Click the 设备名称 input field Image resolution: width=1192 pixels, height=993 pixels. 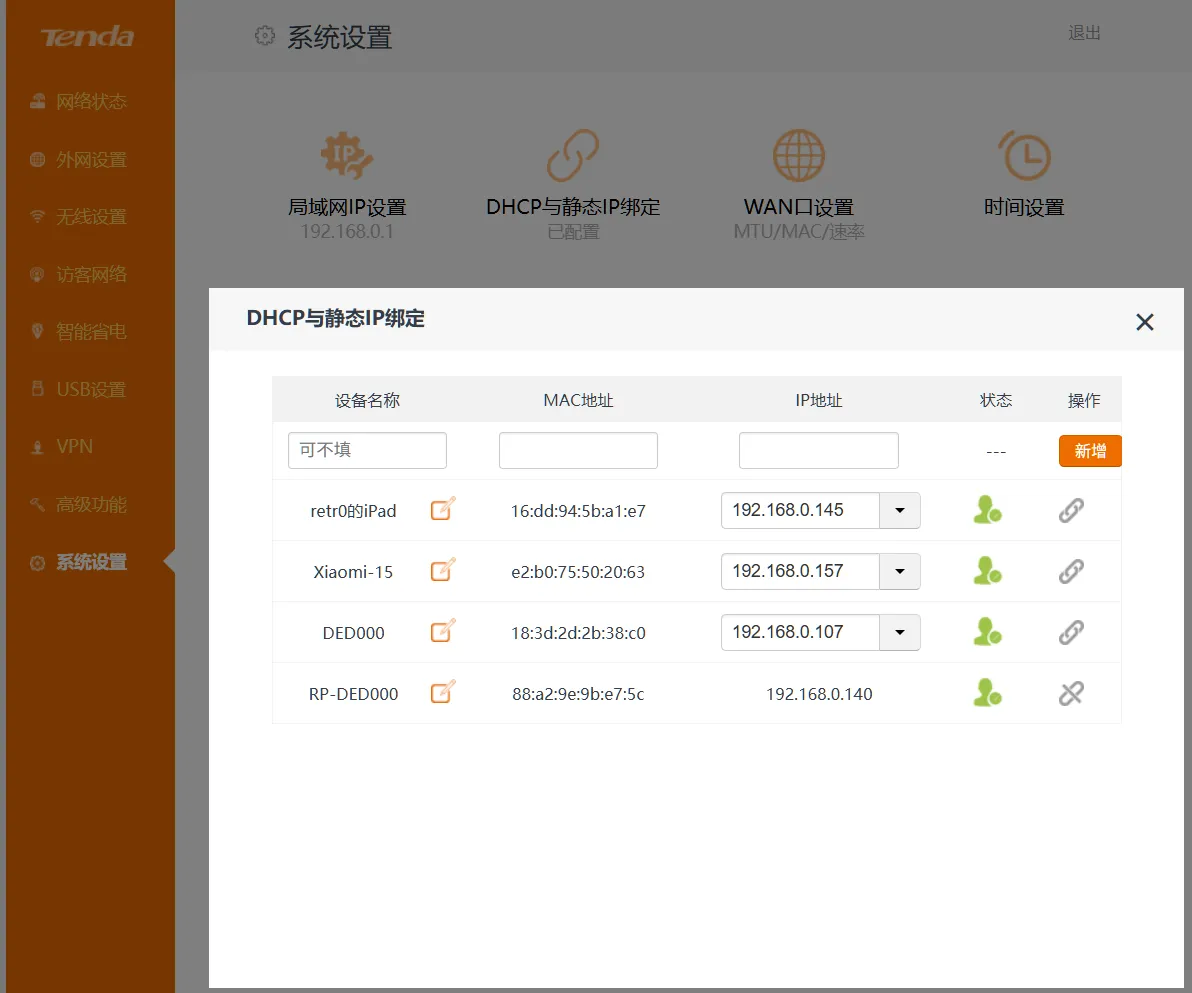[x=367, y=451]
